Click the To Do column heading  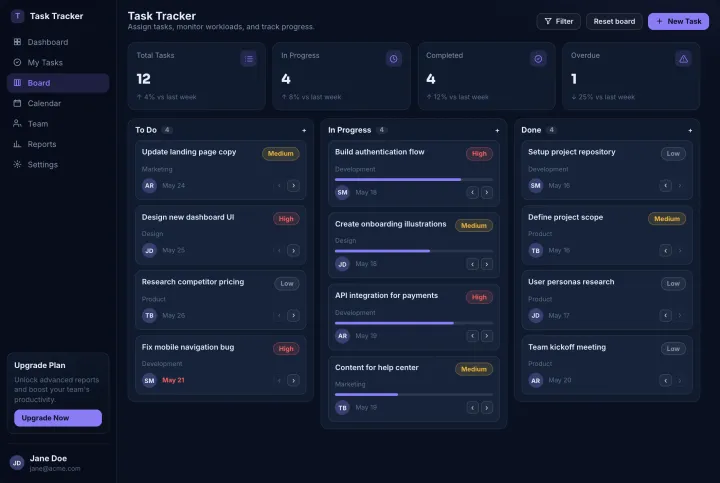(x=146, y=130)
